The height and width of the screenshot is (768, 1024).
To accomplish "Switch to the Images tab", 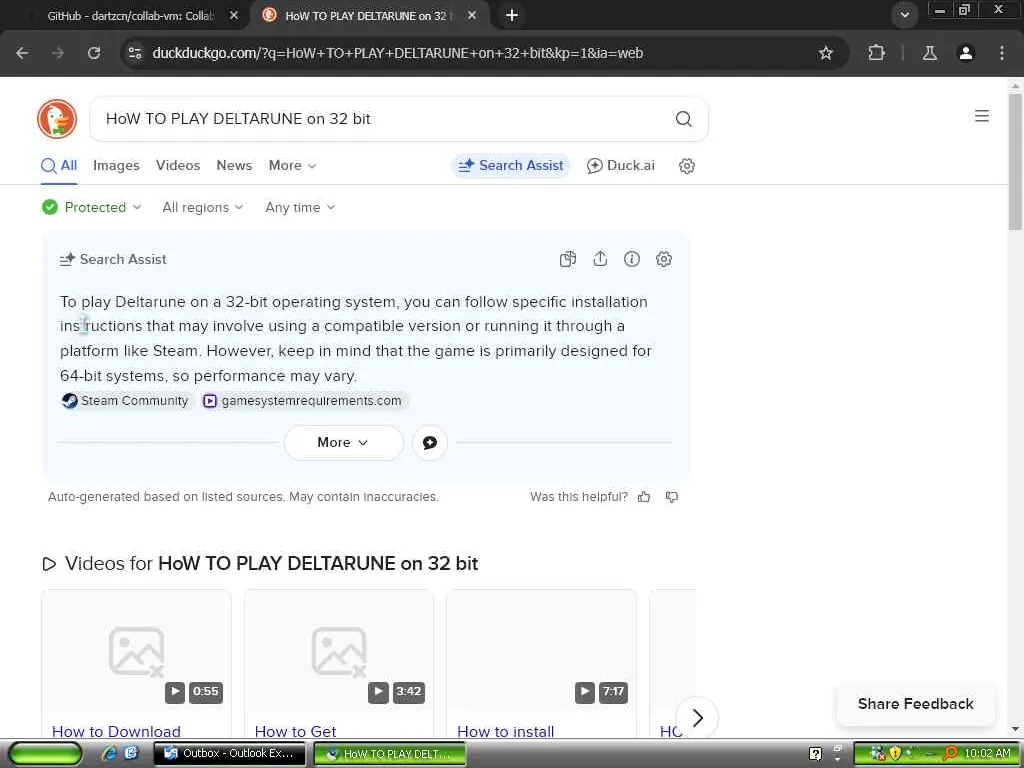I will (x=116, y=166).
